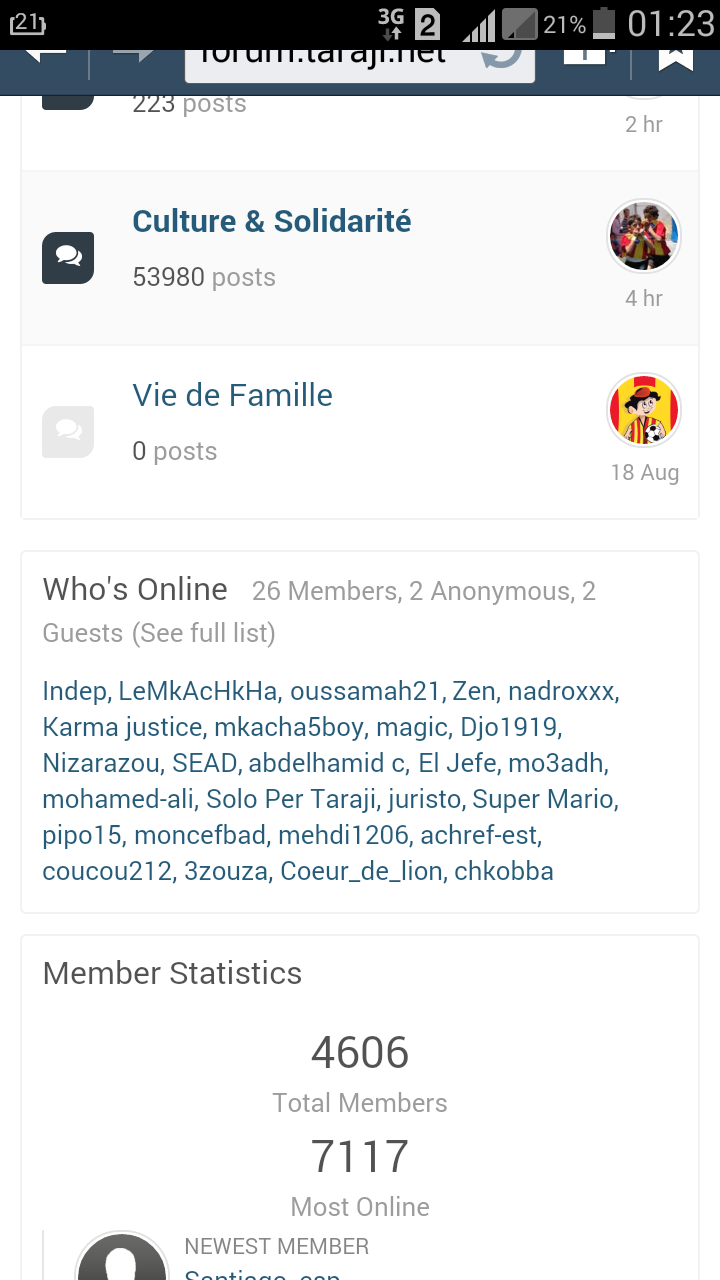Open the Vie de Famille forum
The image size is (720, 1280).
tap(233, 395)
